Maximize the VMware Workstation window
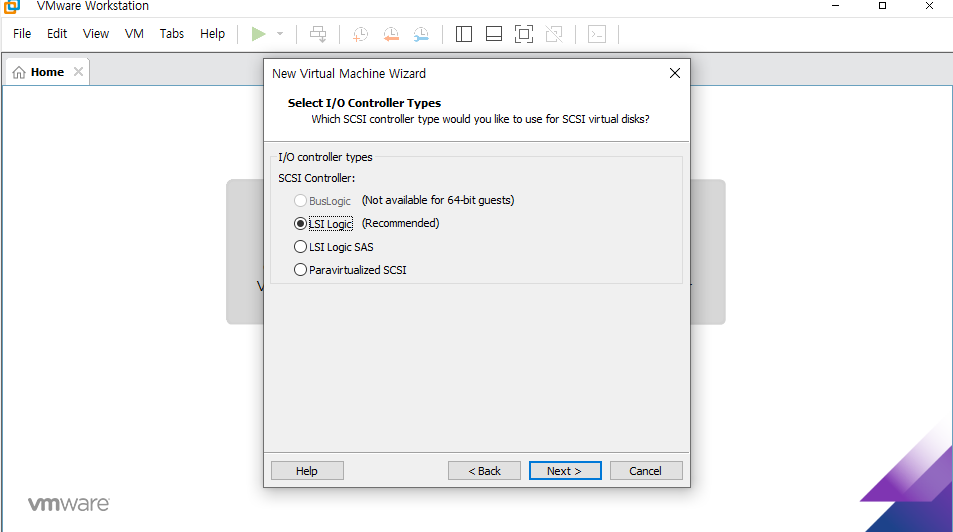Image resolution: width=953 pixels, height=532 pixels. 882,6
